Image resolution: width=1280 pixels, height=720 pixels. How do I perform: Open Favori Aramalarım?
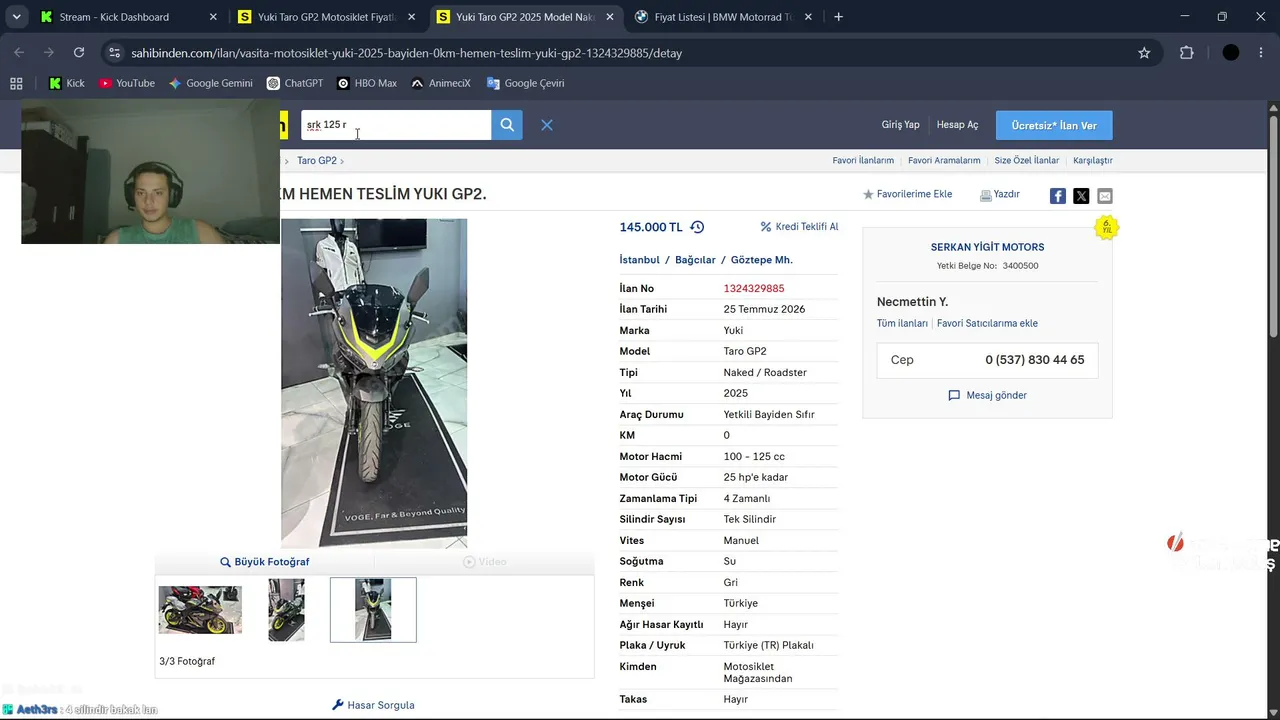tap(944, 161)
